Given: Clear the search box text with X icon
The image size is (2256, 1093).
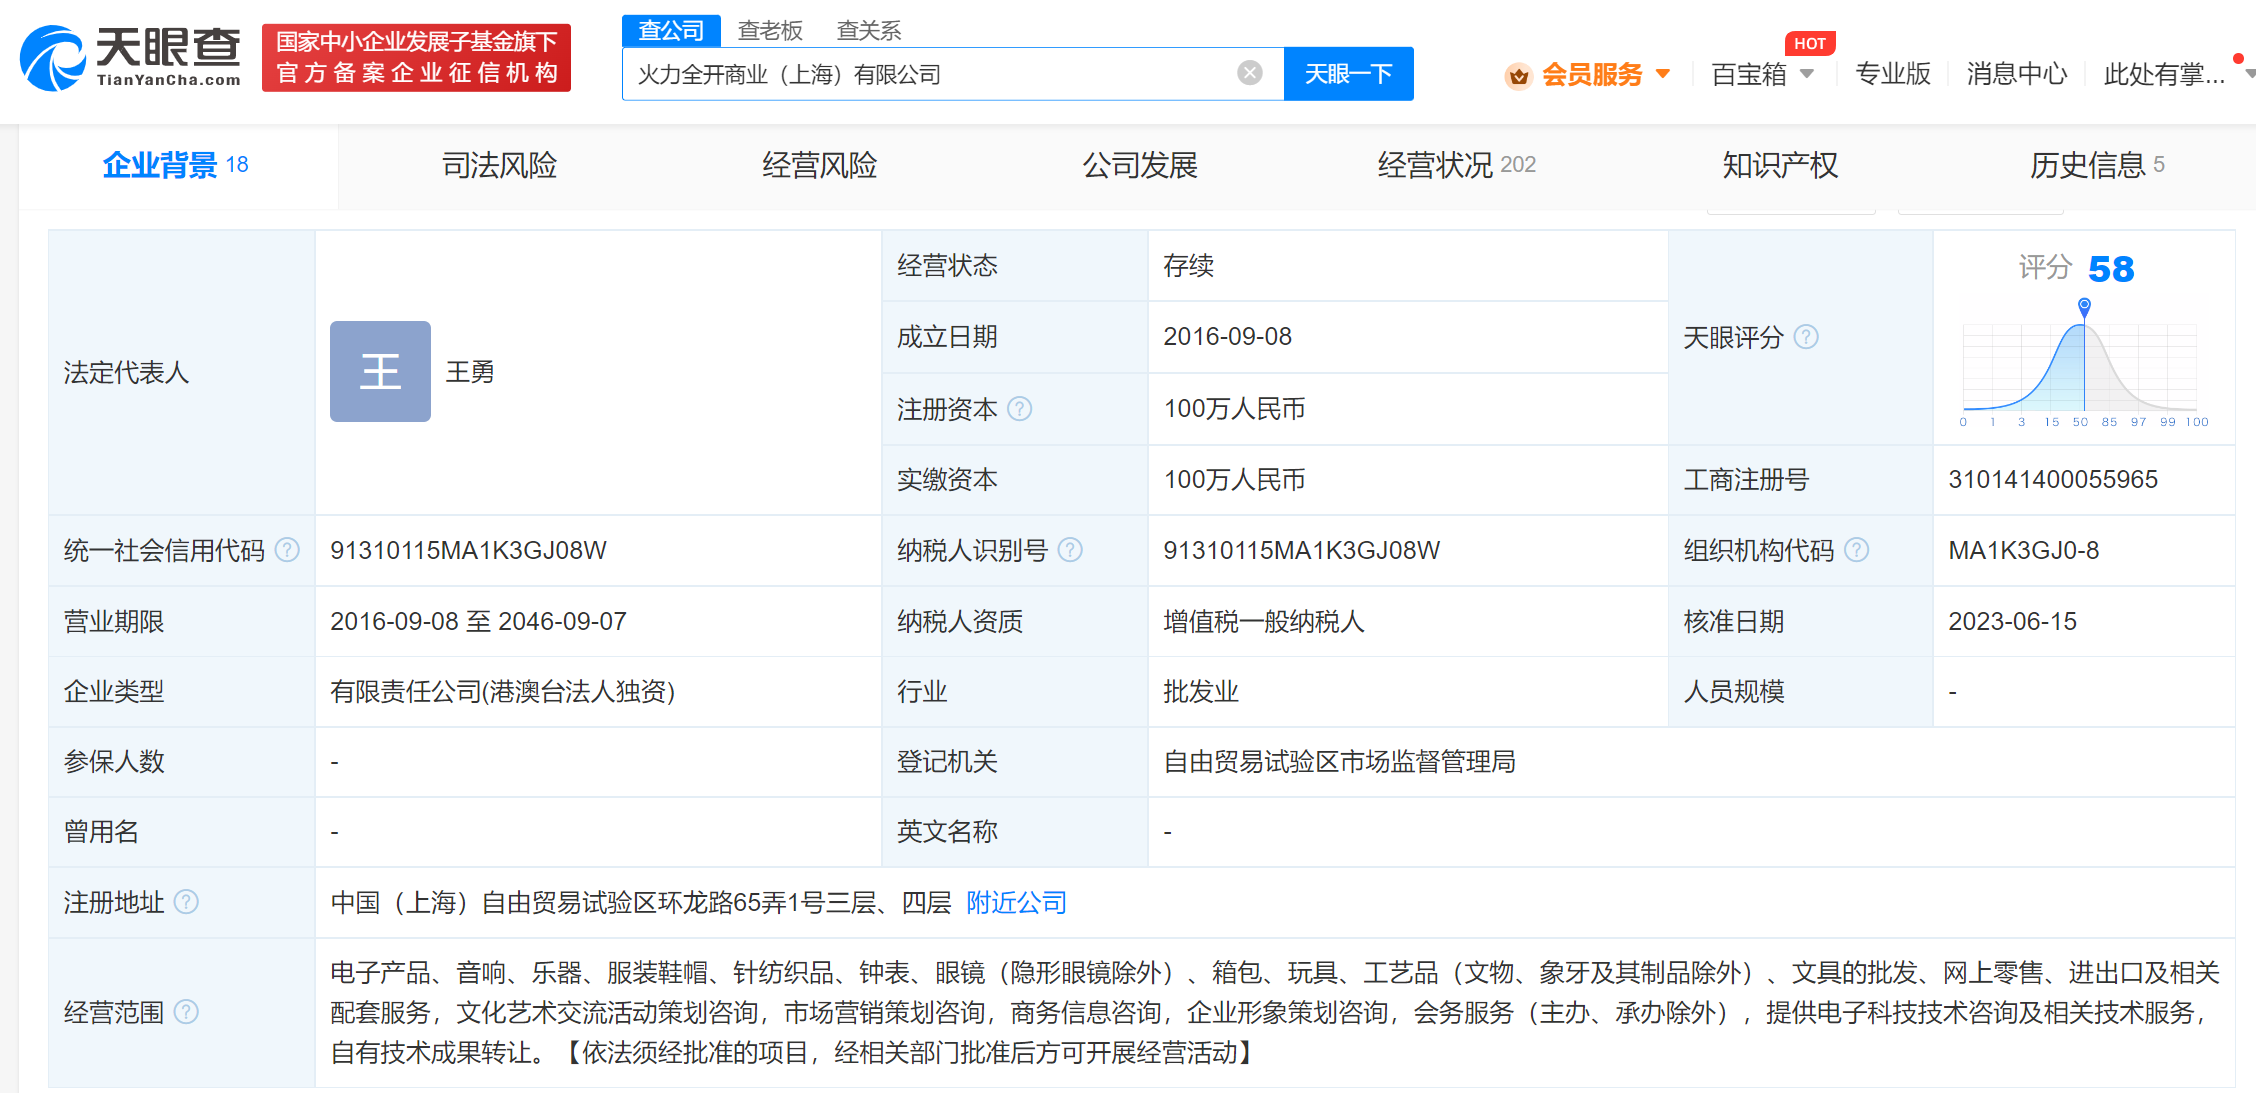Looking at the screenshot, I should point(1249,73).
